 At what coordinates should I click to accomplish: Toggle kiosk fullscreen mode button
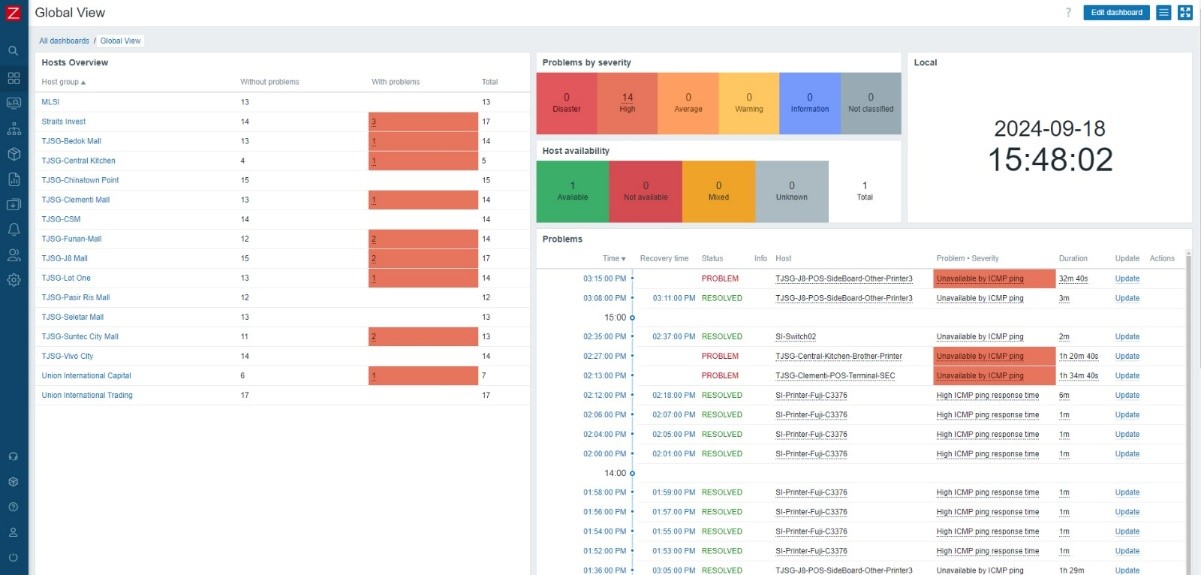tap(1185, 13)
